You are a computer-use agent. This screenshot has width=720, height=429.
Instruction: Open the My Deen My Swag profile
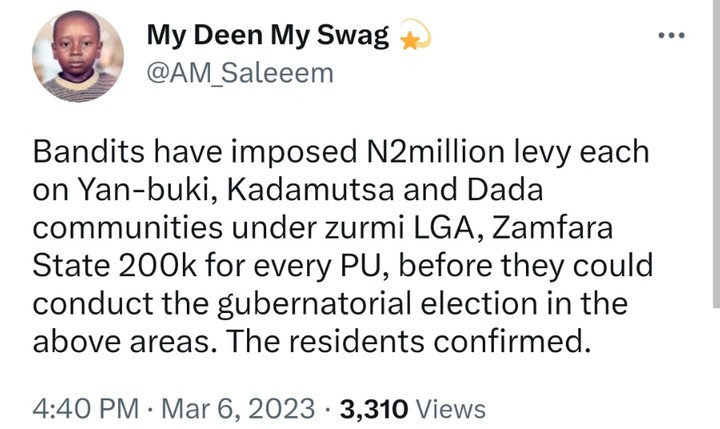coord(269,36)
